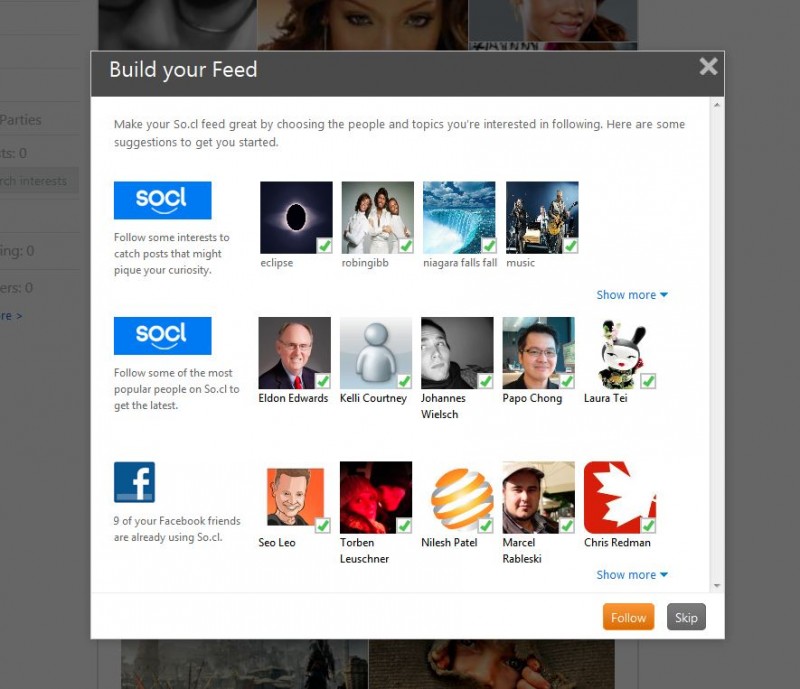Screen dimensions: 800x689
Task: Open the niagara falls interest thumbnail
Action: [x=459, y=217]
